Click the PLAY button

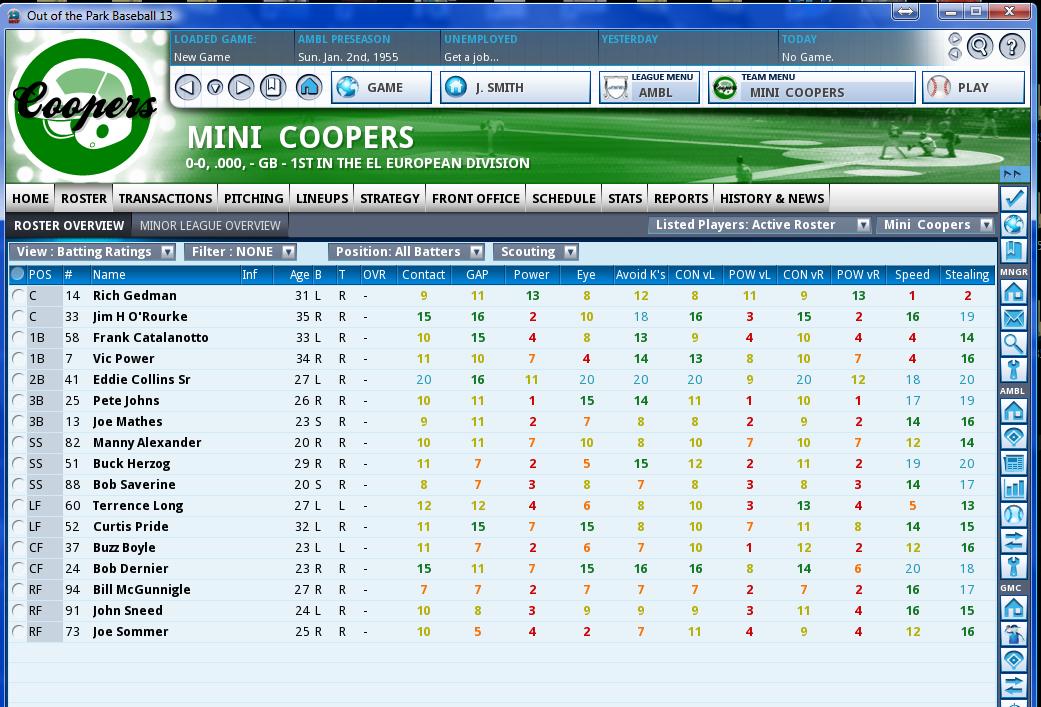(973, 87)
